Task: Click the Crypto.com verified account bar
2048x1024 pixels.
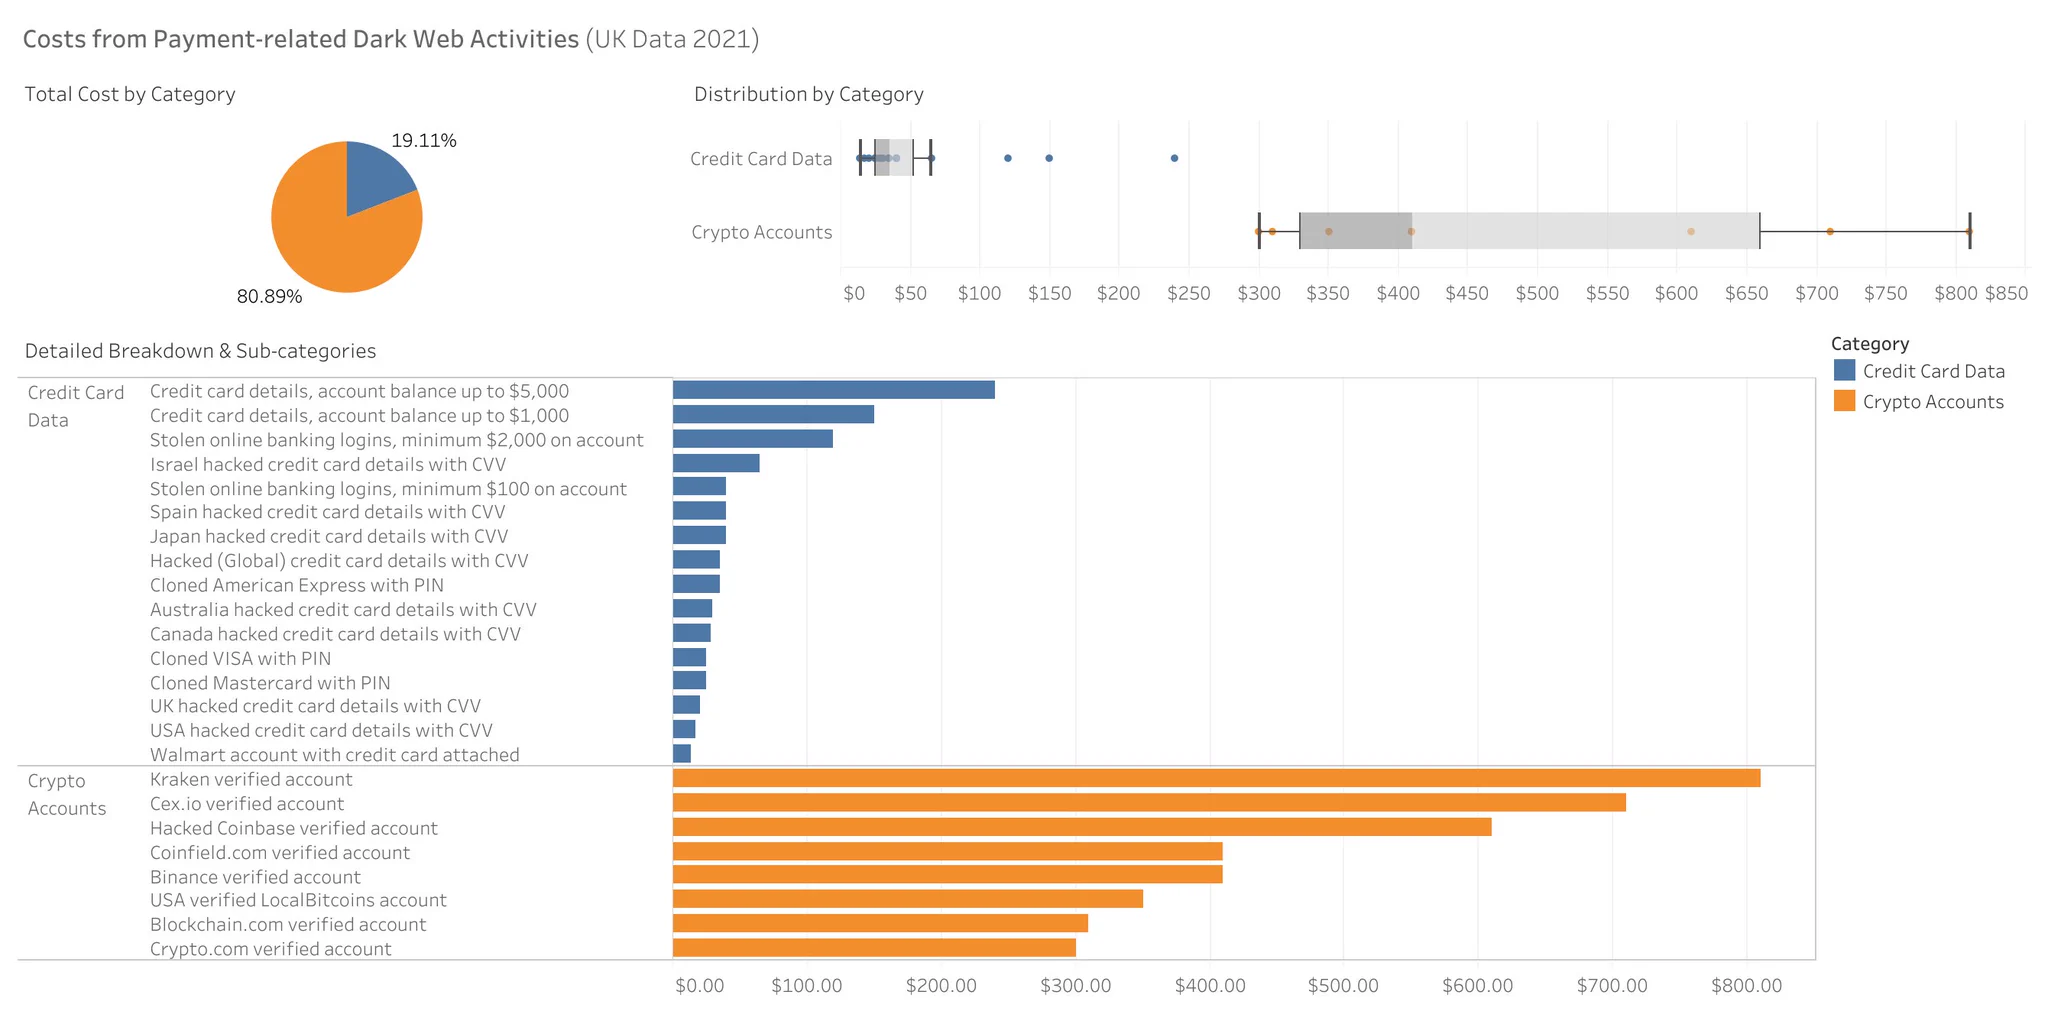Action: point(874,947)
